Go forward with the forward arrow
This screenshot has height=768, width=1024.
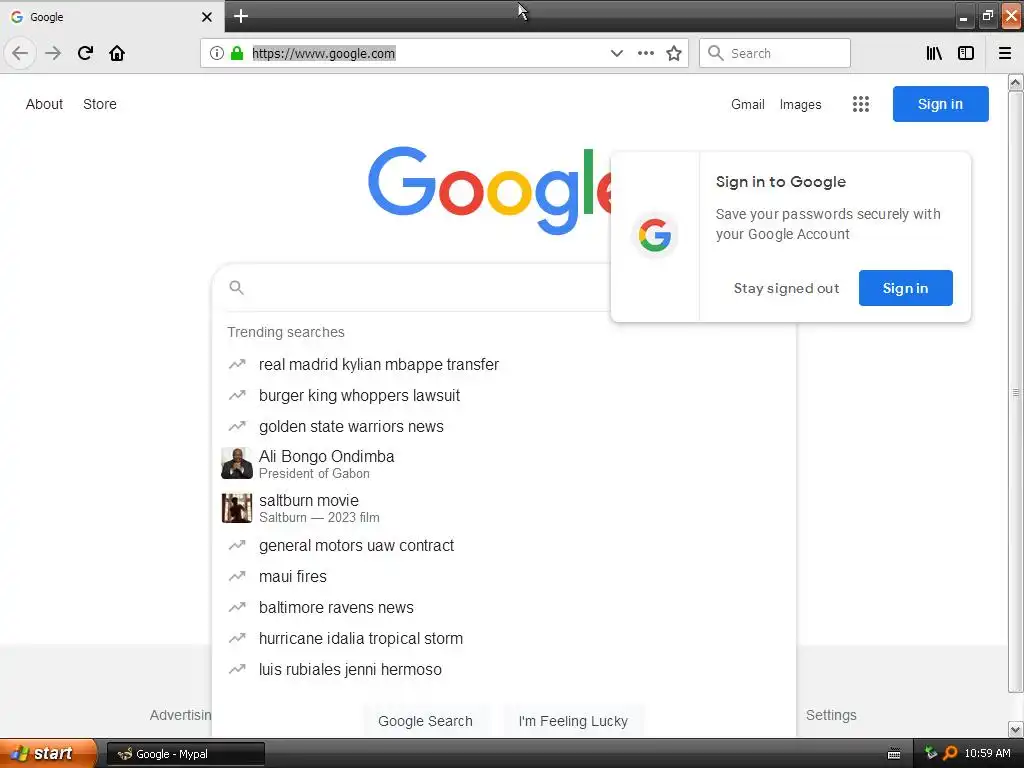point(53,53)
